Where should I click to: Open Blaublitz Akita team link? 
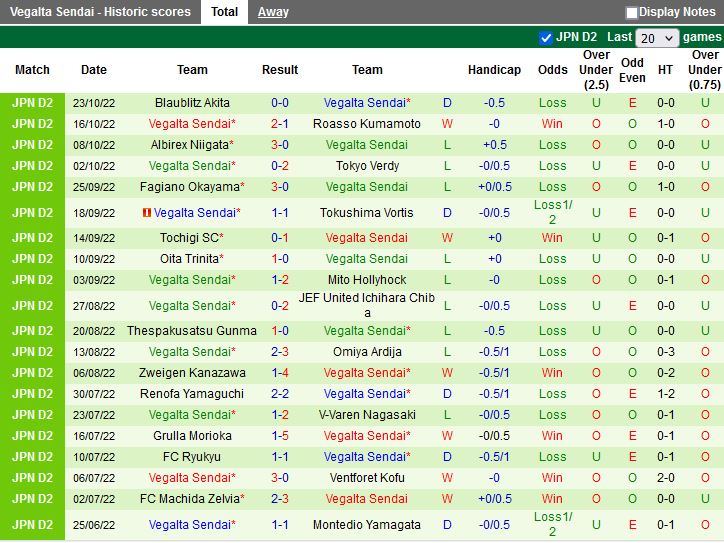[x=192, y=103]
